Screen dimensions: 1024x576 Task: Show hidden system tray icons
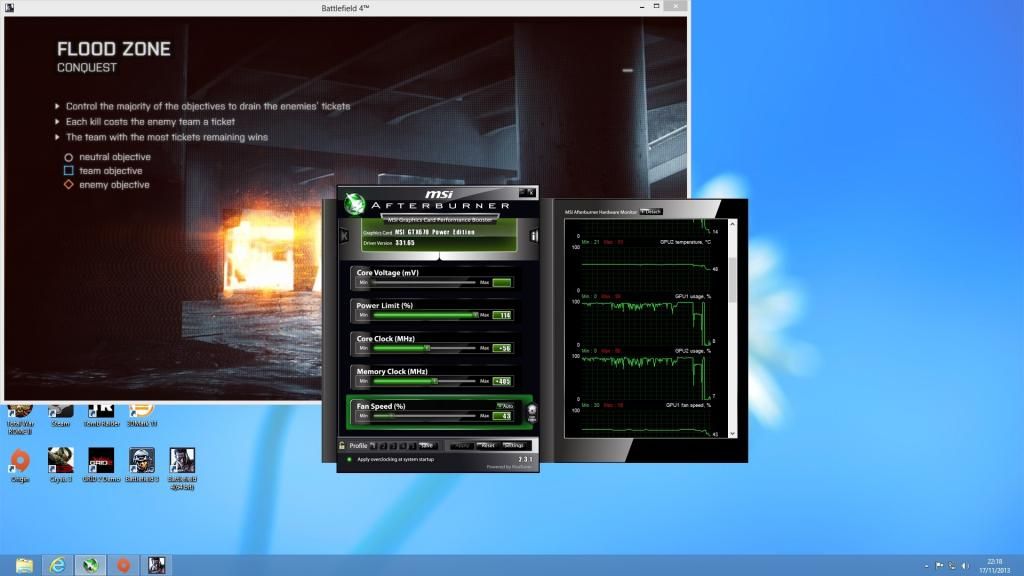click(926, 566)
